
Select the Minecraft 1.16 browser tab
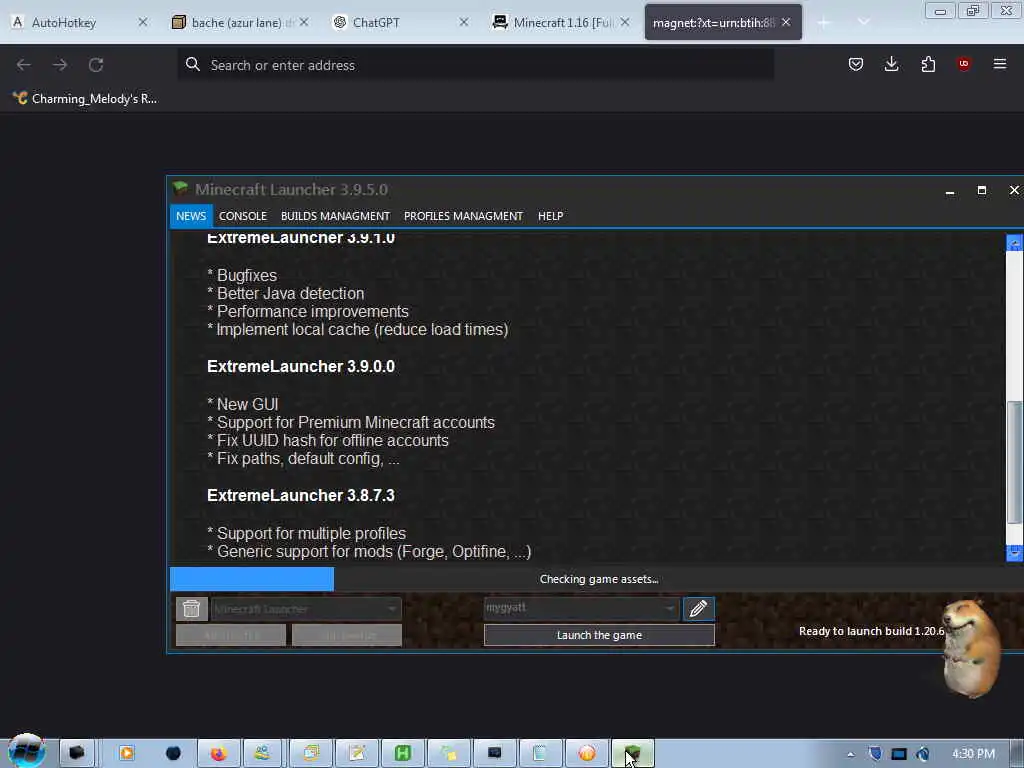point(563,23)
